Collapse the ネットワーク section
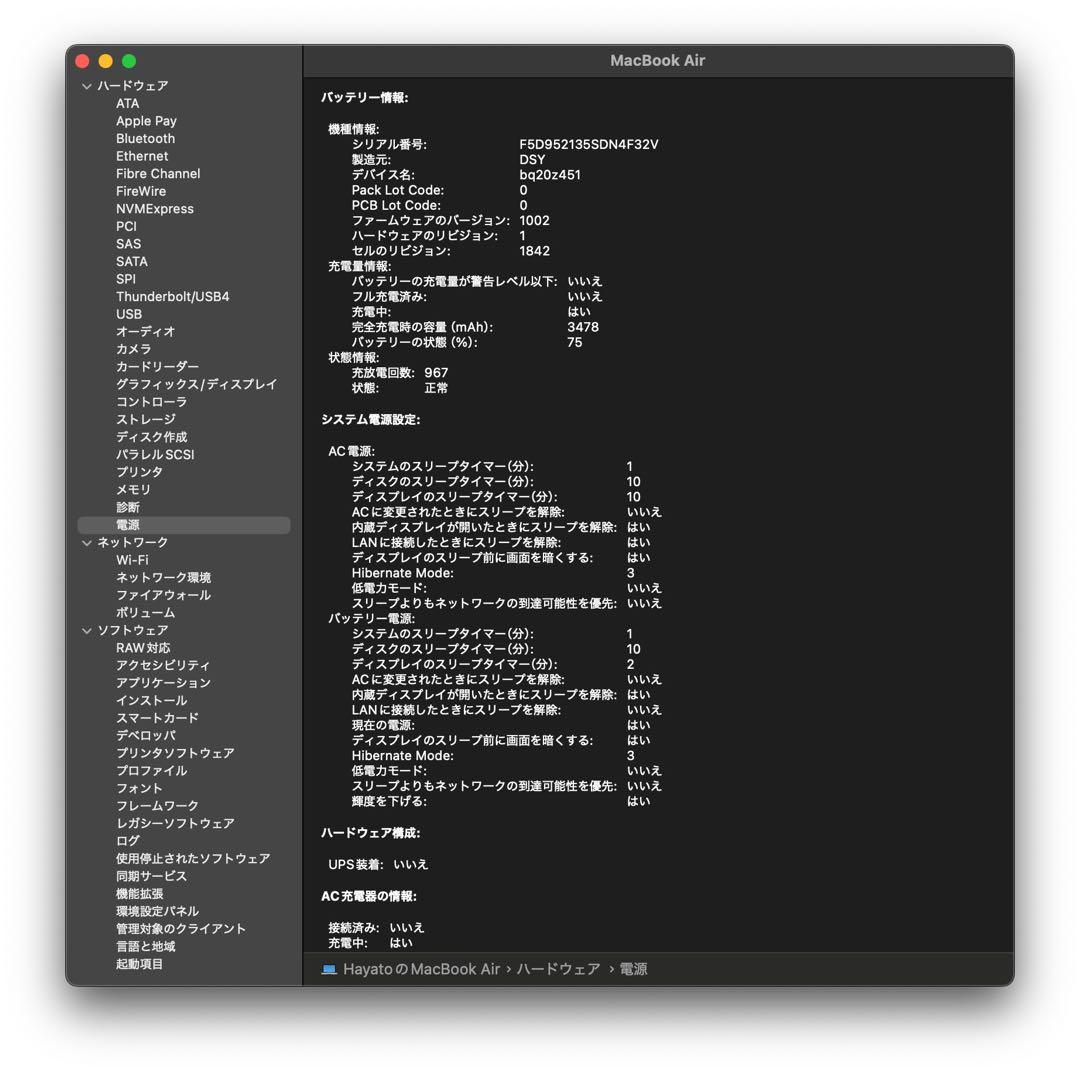Image resolution: width=1080 pixels, height=1073 pixels. click(x=87, y=543)
